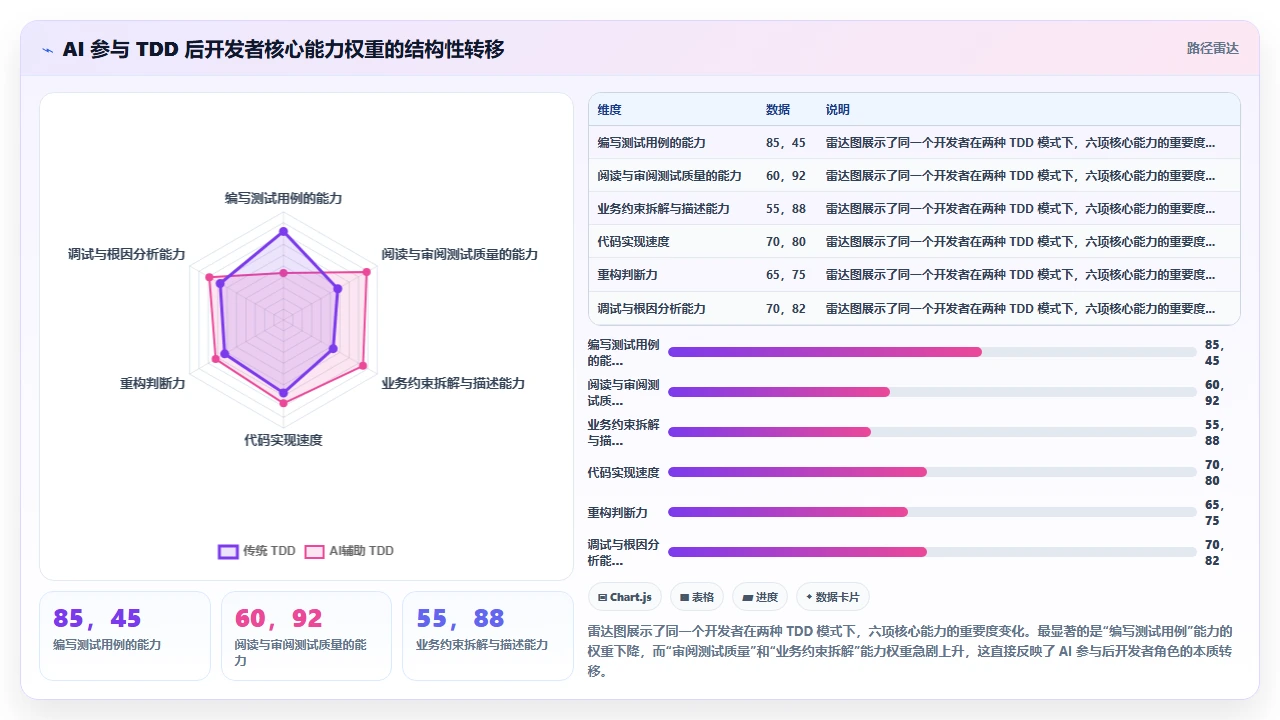The width and height of the screenshot is (1280, 720).
Task: Select table row 阅读与审阅测试质量的能力
Action: tap(914, 175)
